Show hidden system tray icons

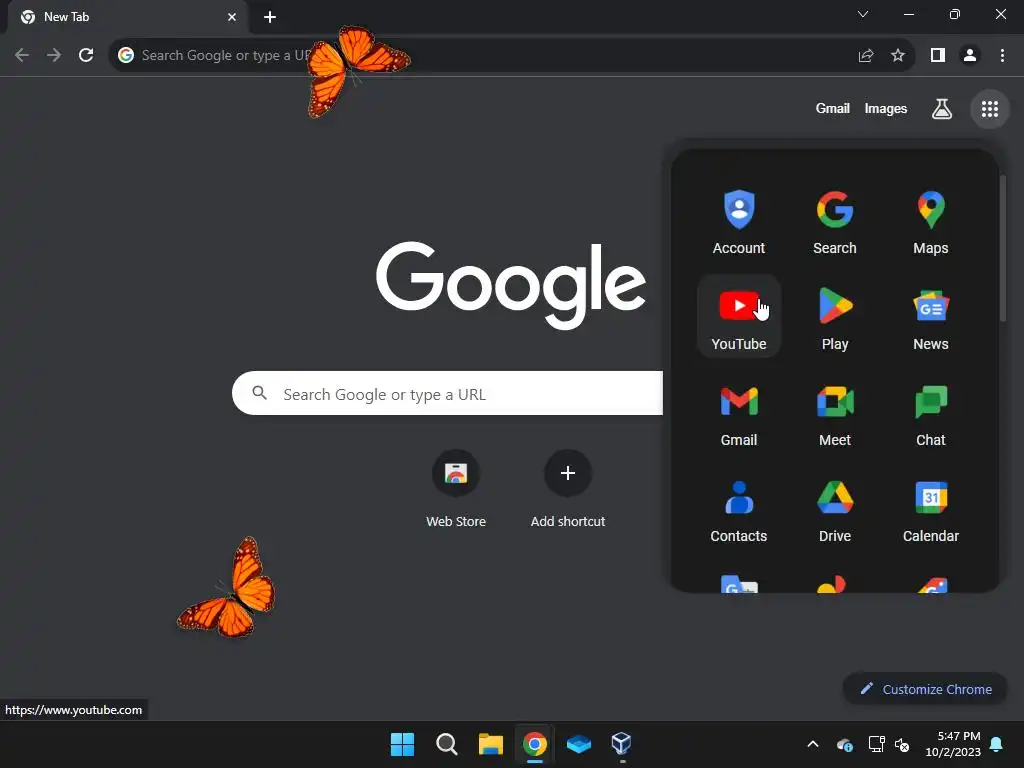coord(813,744)
